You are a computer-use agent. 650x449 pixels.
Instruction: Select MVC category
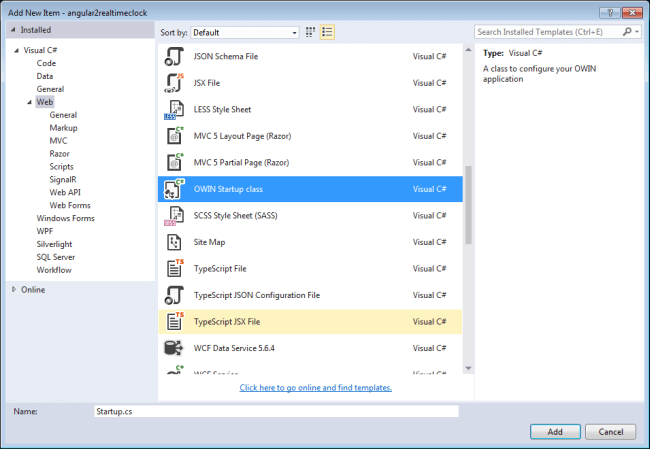click(58, 141)
